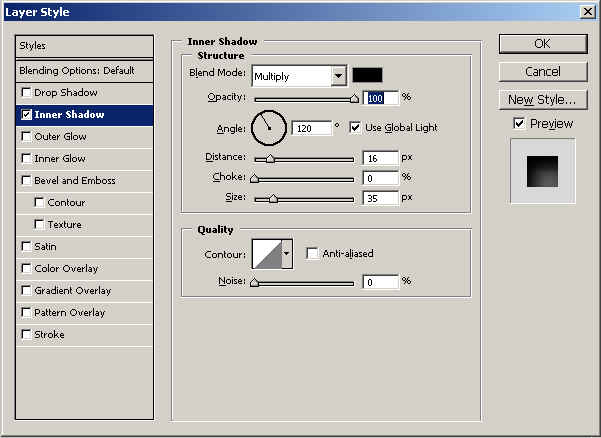
Task: Click the Angle dial control
Action: coord(269,128)
